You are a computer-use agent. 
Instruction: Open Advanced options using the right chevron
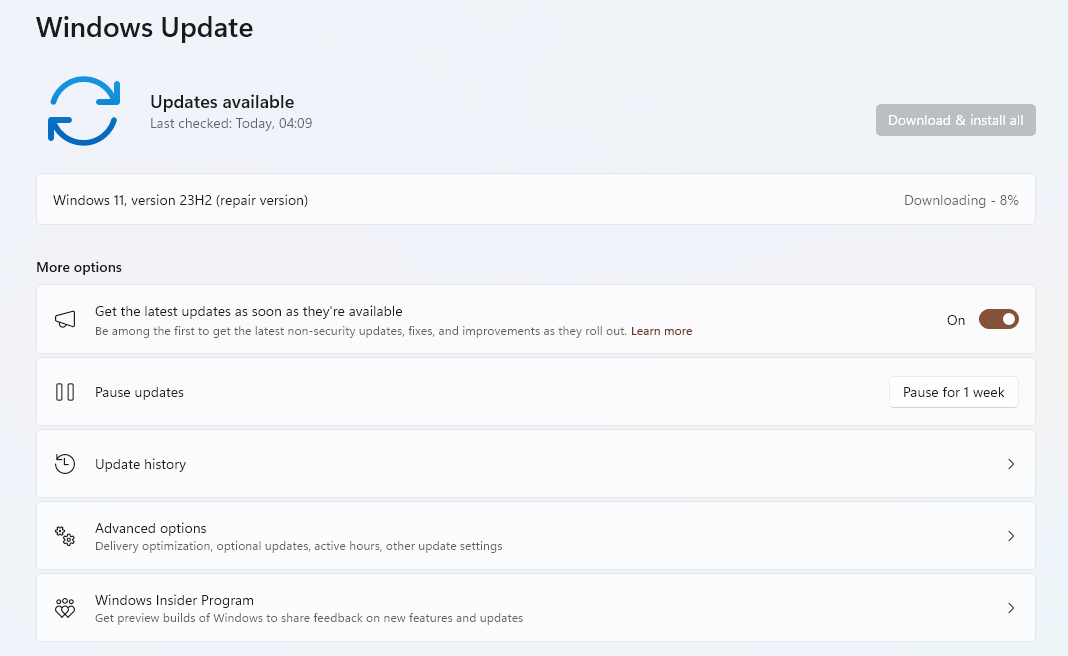point(1011,536)
